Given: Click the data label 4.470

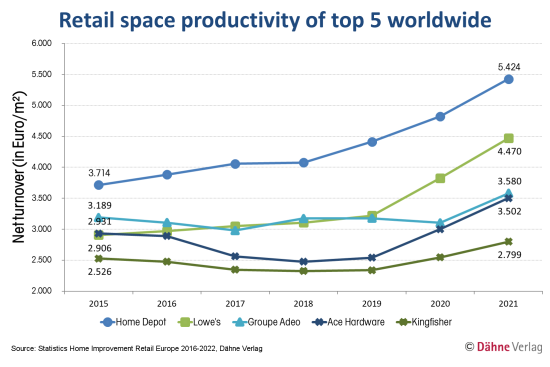Looking at the screenshot, I should click(x=509, y=152).
